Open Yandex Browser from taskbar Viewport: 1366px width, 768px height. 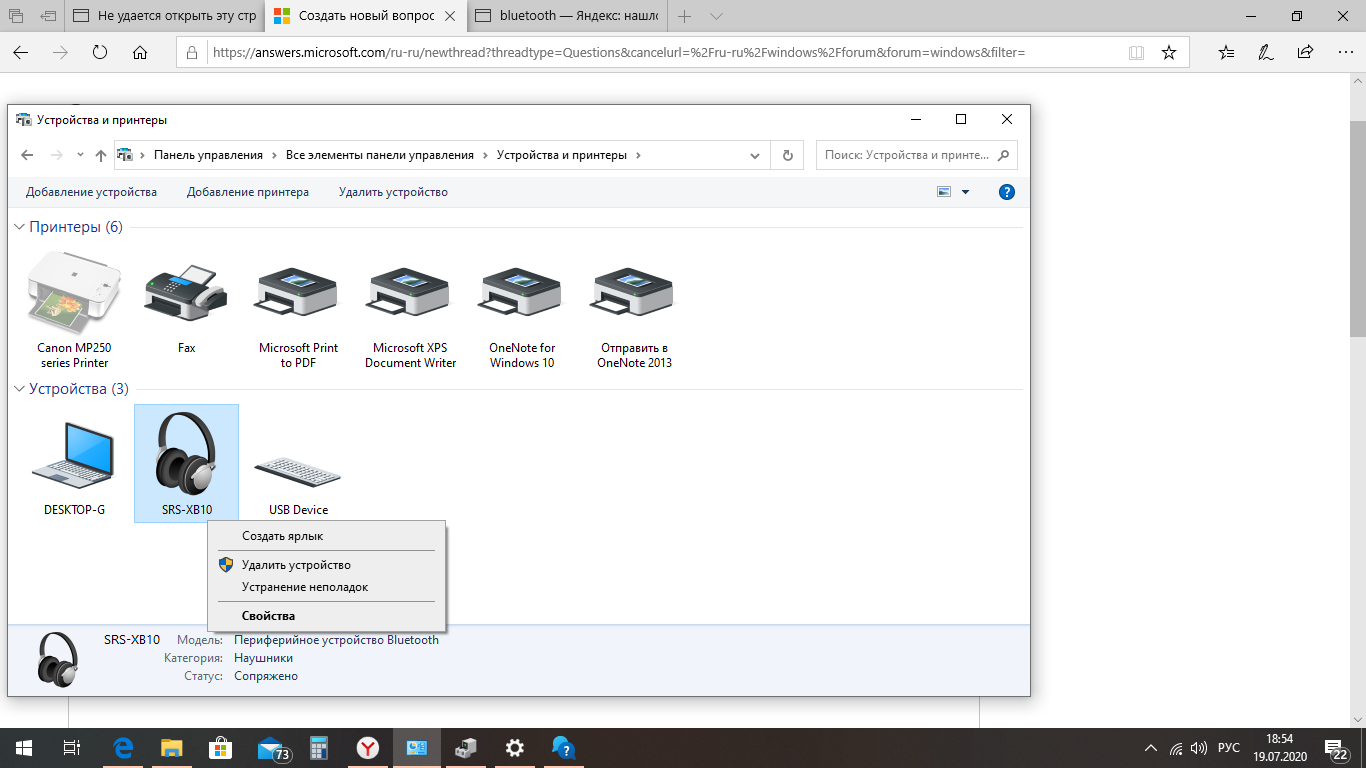369,748
